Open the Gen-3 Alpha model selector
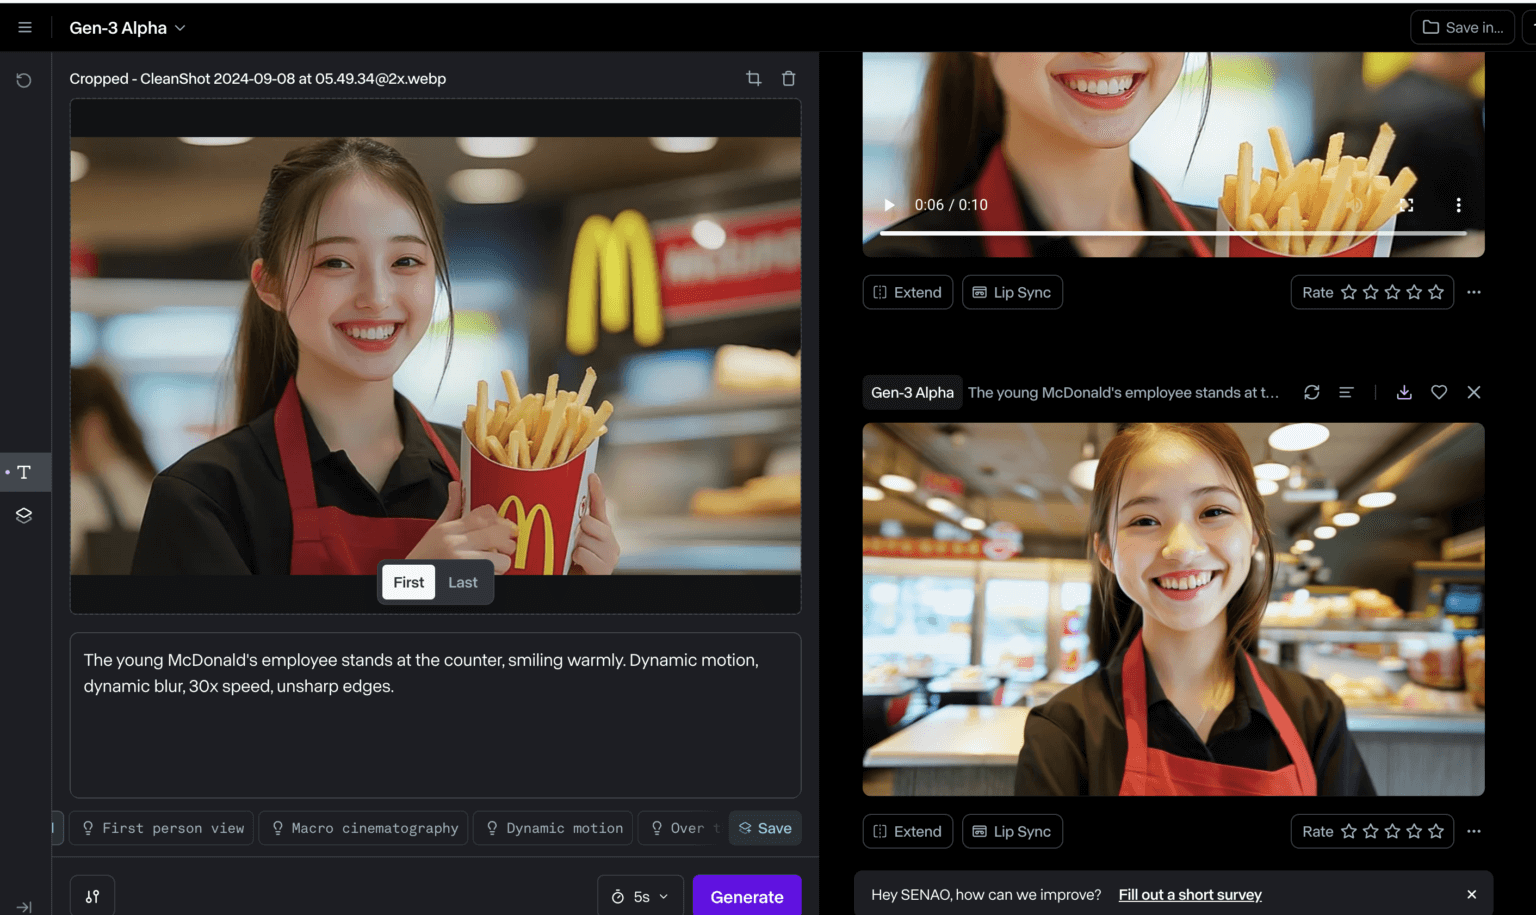Viewport: 1536px width, 915px height. point(127,27)
